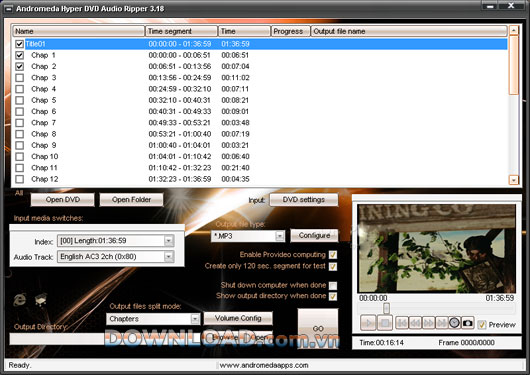530x375 pixels.
Task: Click the Time:00:16:14 status readout
Action: [381, 343]
